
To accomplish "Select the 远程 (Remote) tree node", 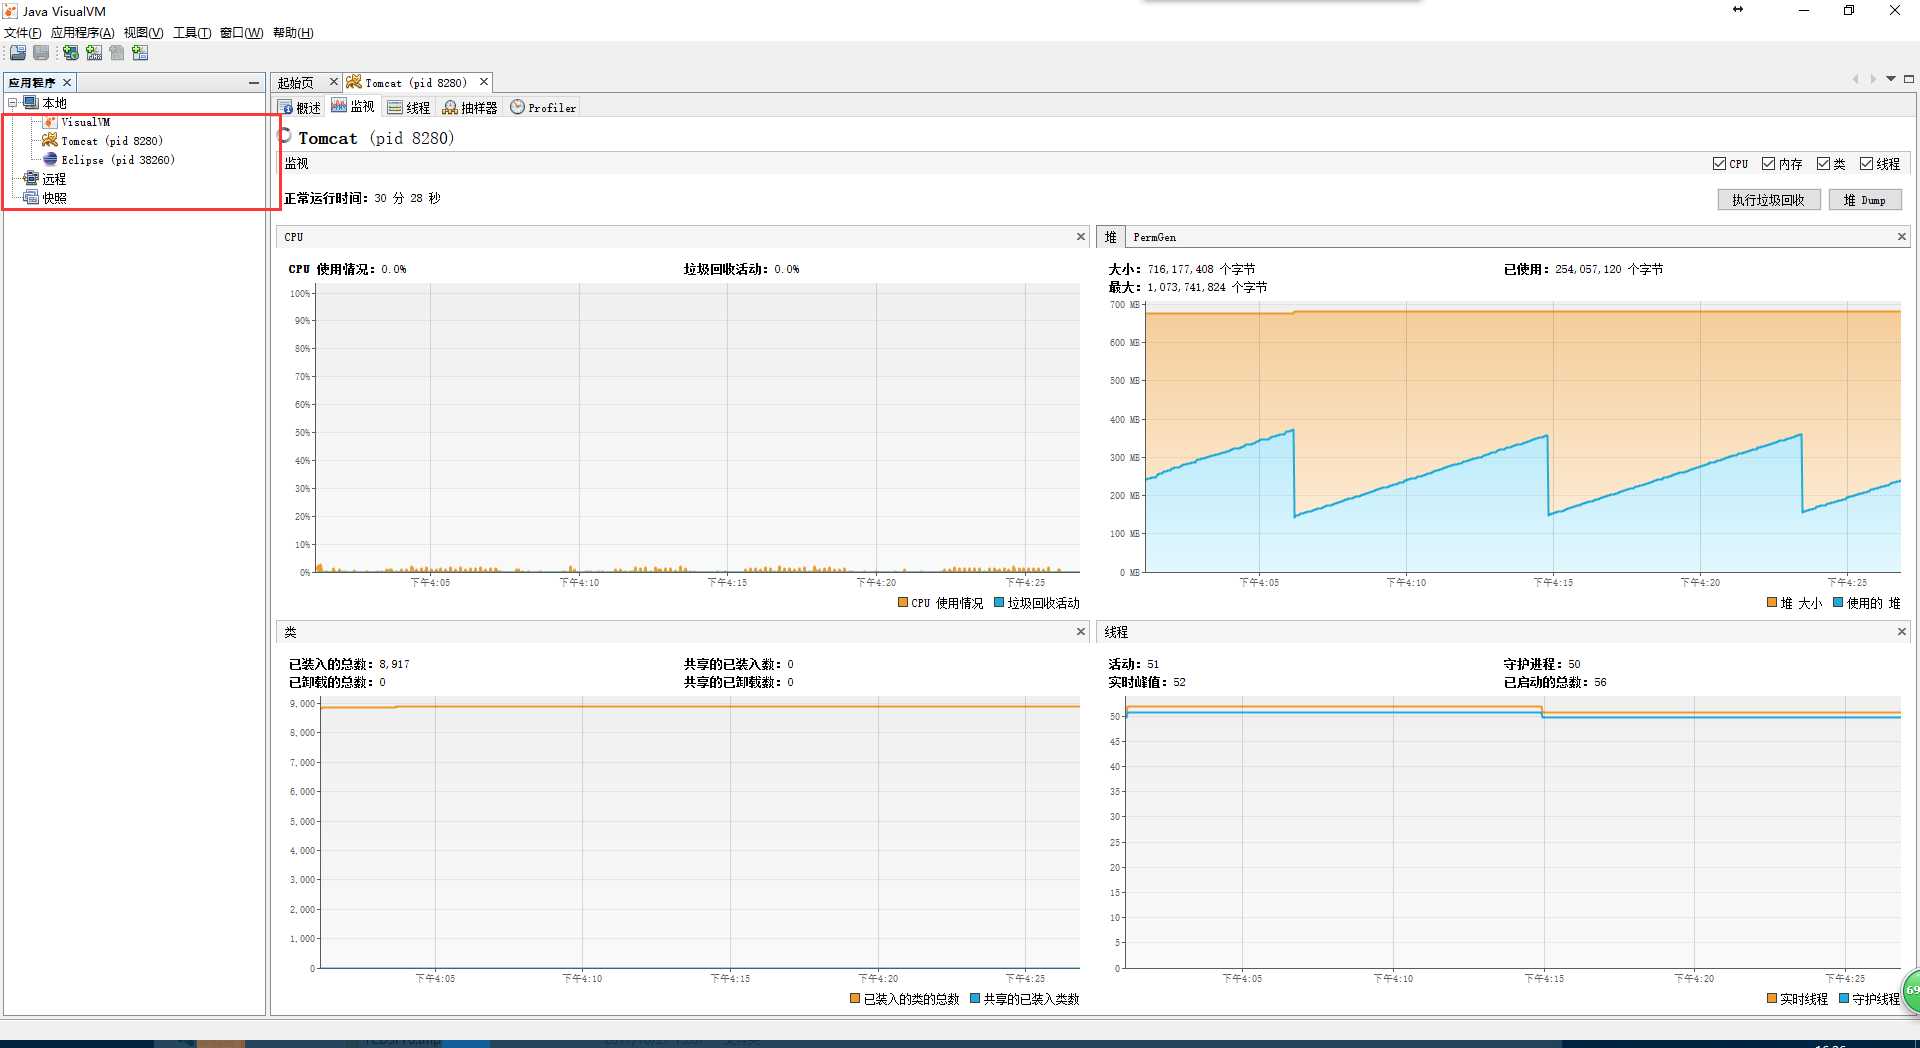I will [x=54, y=179].
